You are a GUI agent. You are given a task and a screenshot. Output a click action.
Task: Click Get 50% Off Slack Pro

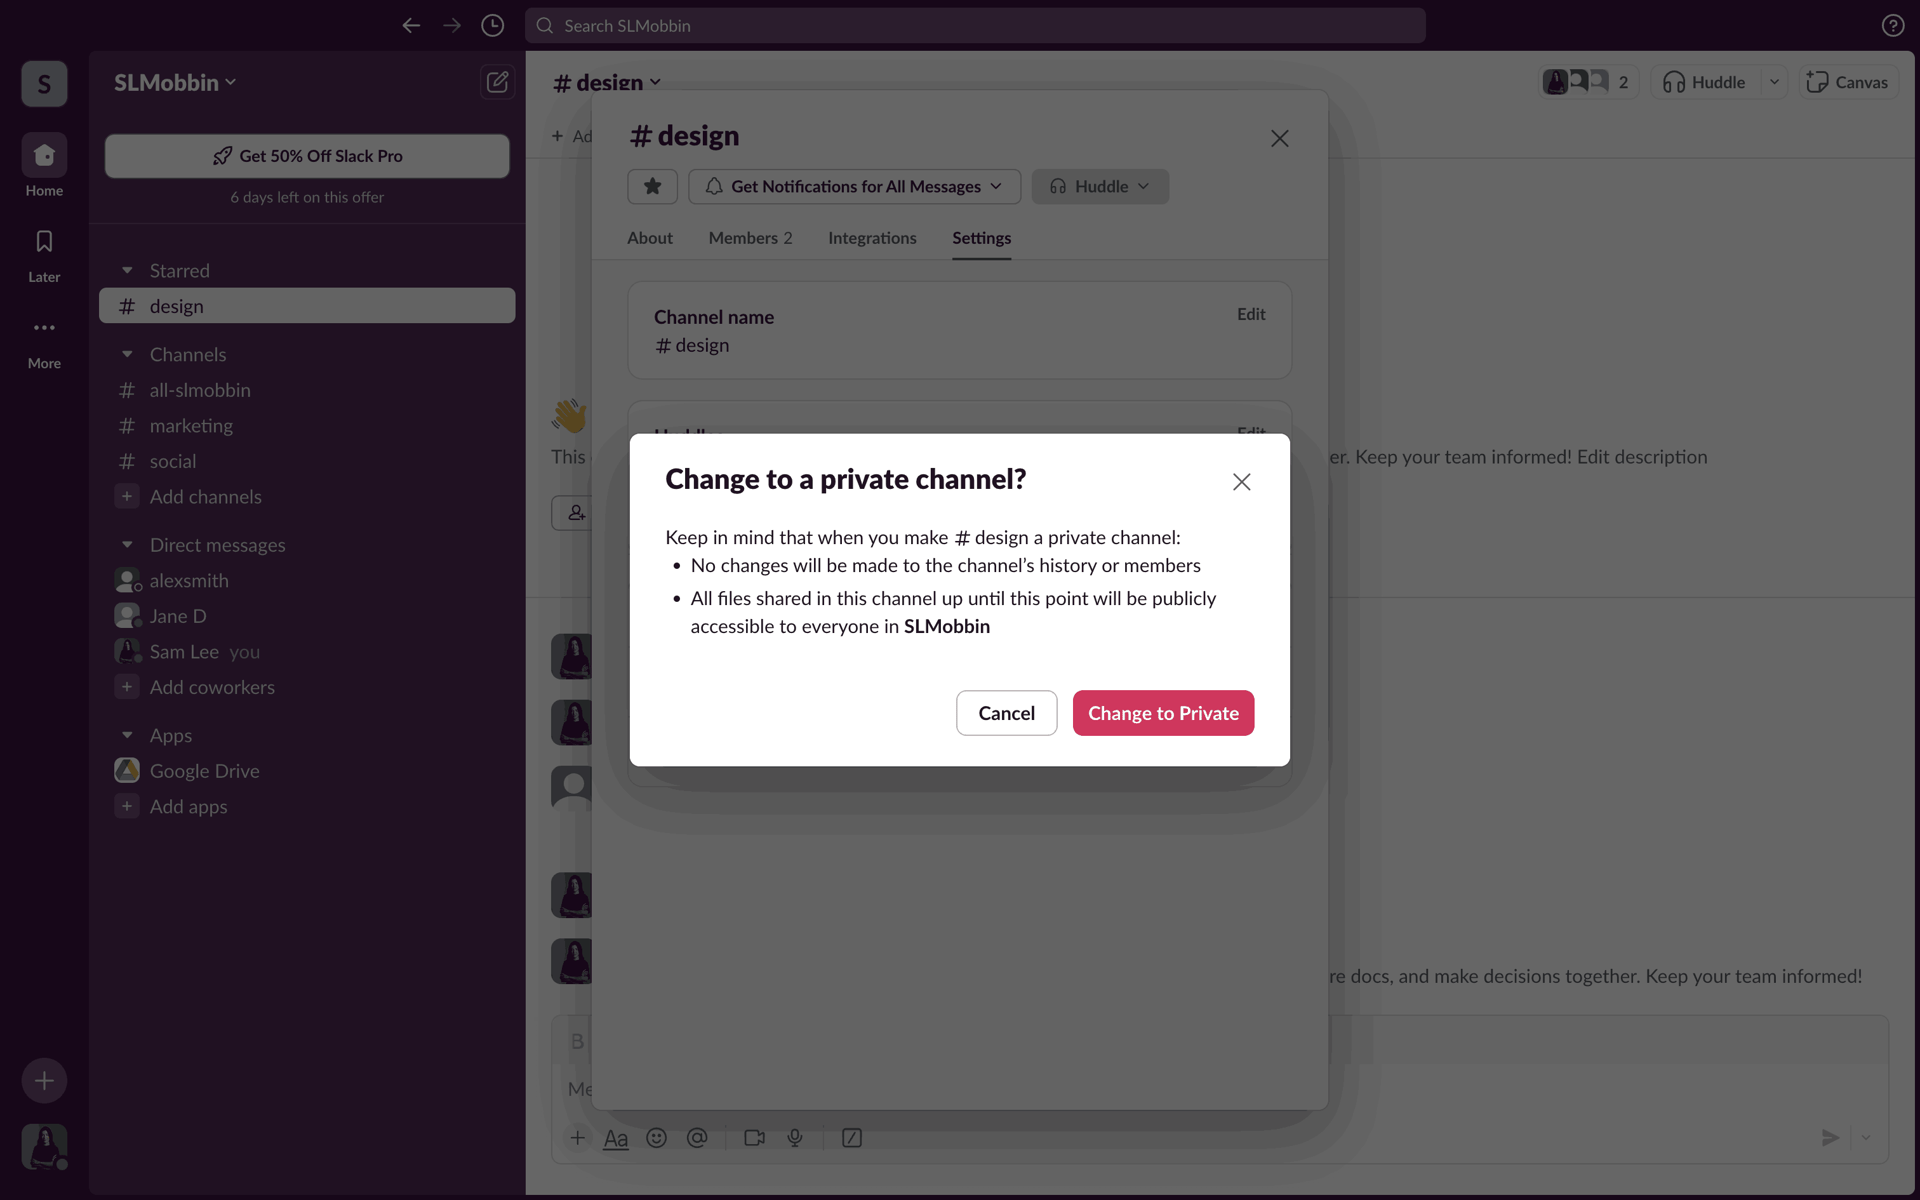click(307, 156)
